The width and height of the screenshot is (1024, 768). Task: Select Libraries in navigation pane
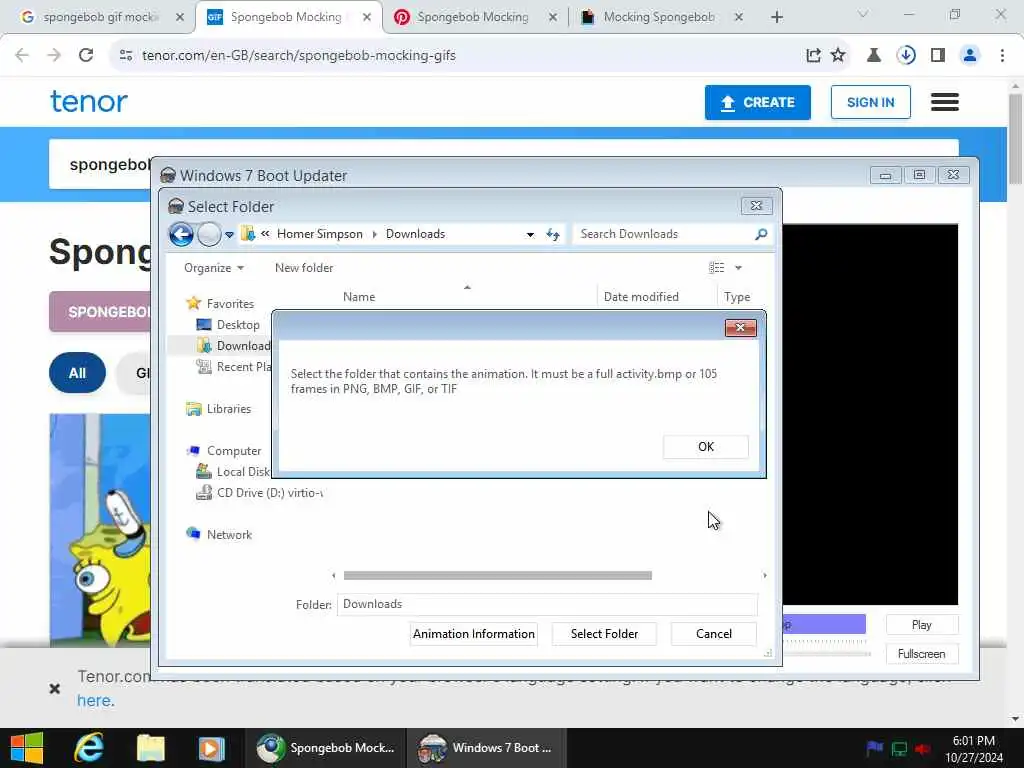click(219, 409)
